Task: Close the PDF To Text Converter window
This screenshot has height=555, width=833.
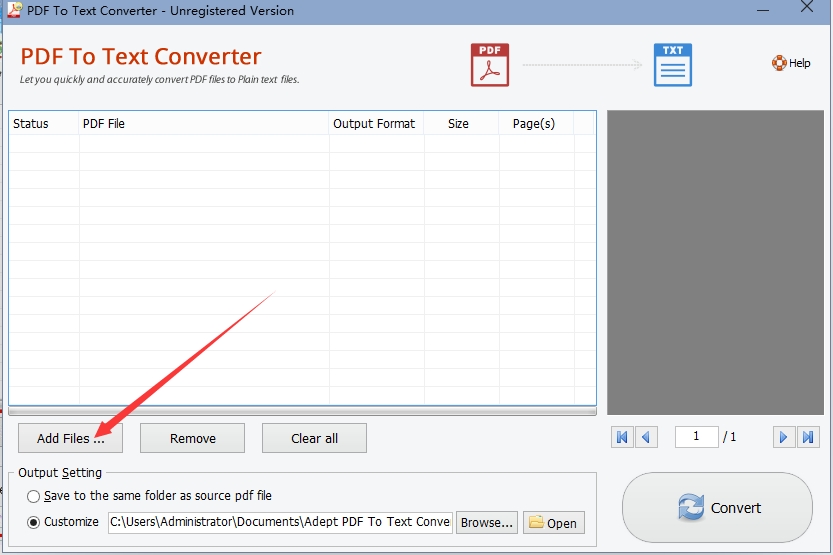Action: click(x=807, y=7)
